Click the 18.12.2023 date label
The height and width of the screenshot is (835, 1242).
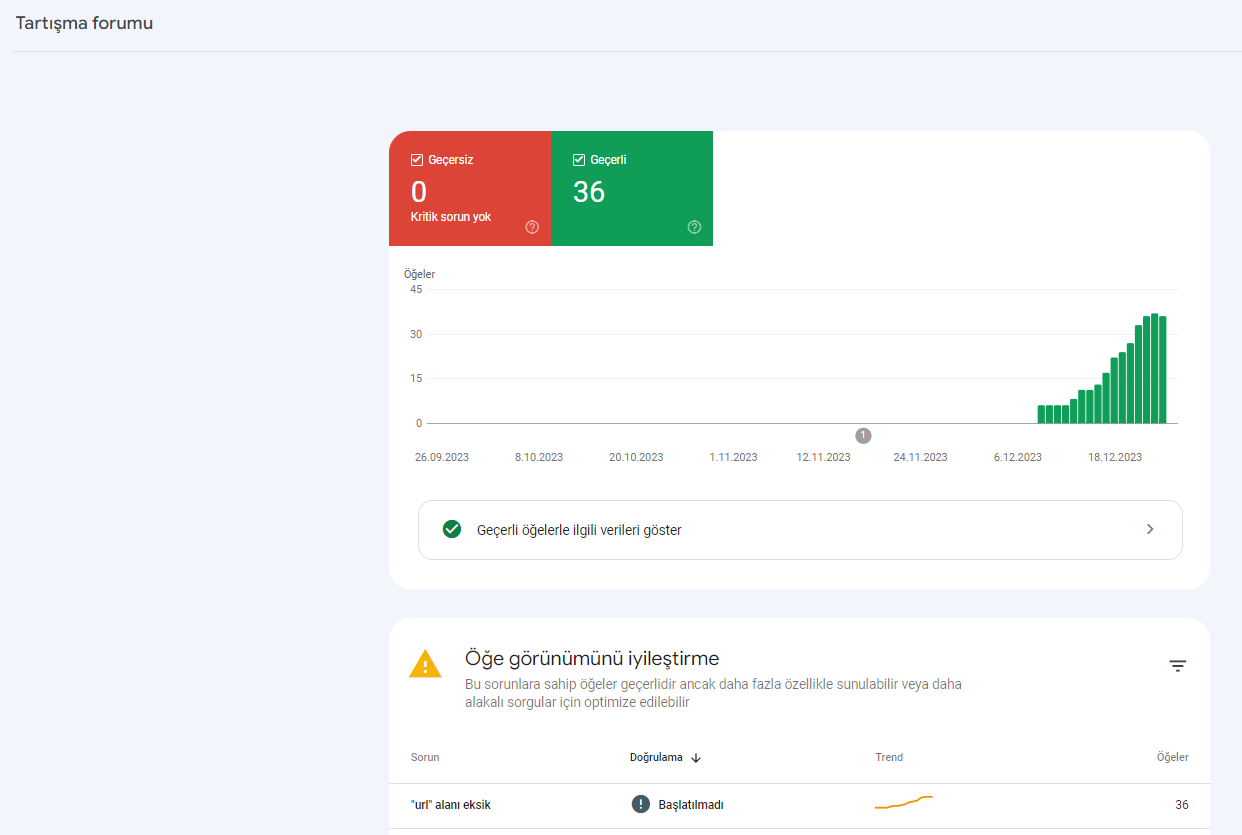(x=1115, y=457)
